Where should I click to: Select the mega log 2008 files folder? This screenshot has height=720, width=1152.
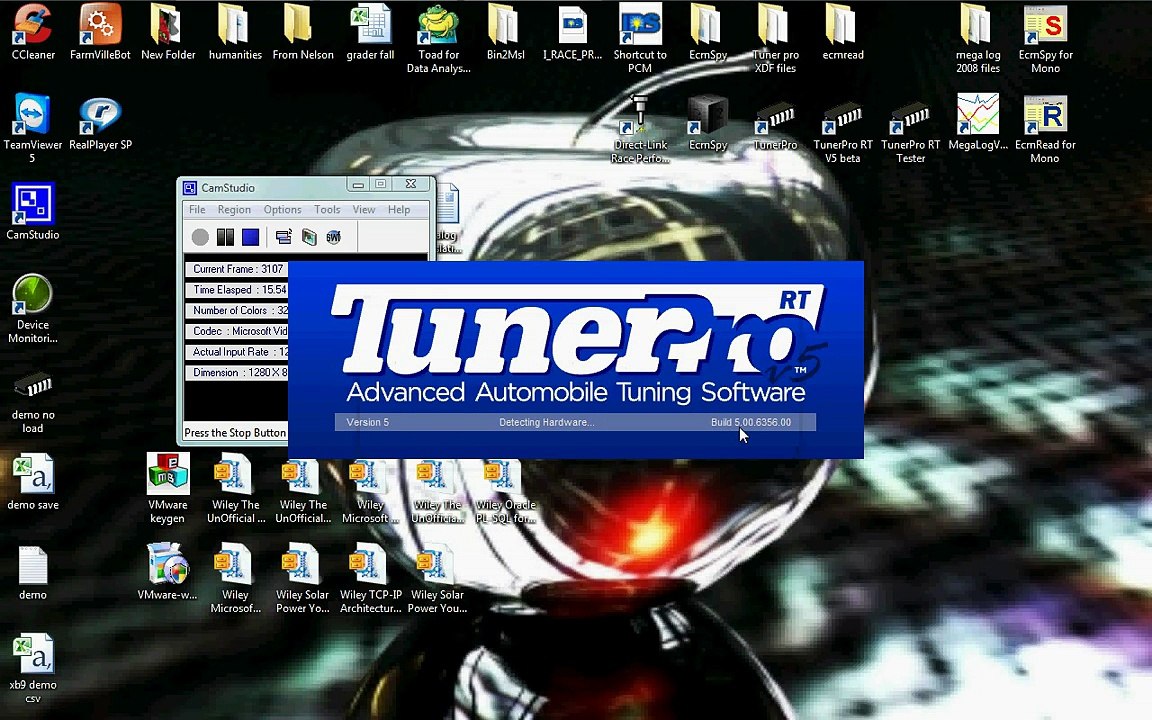(x=978, y=39)
